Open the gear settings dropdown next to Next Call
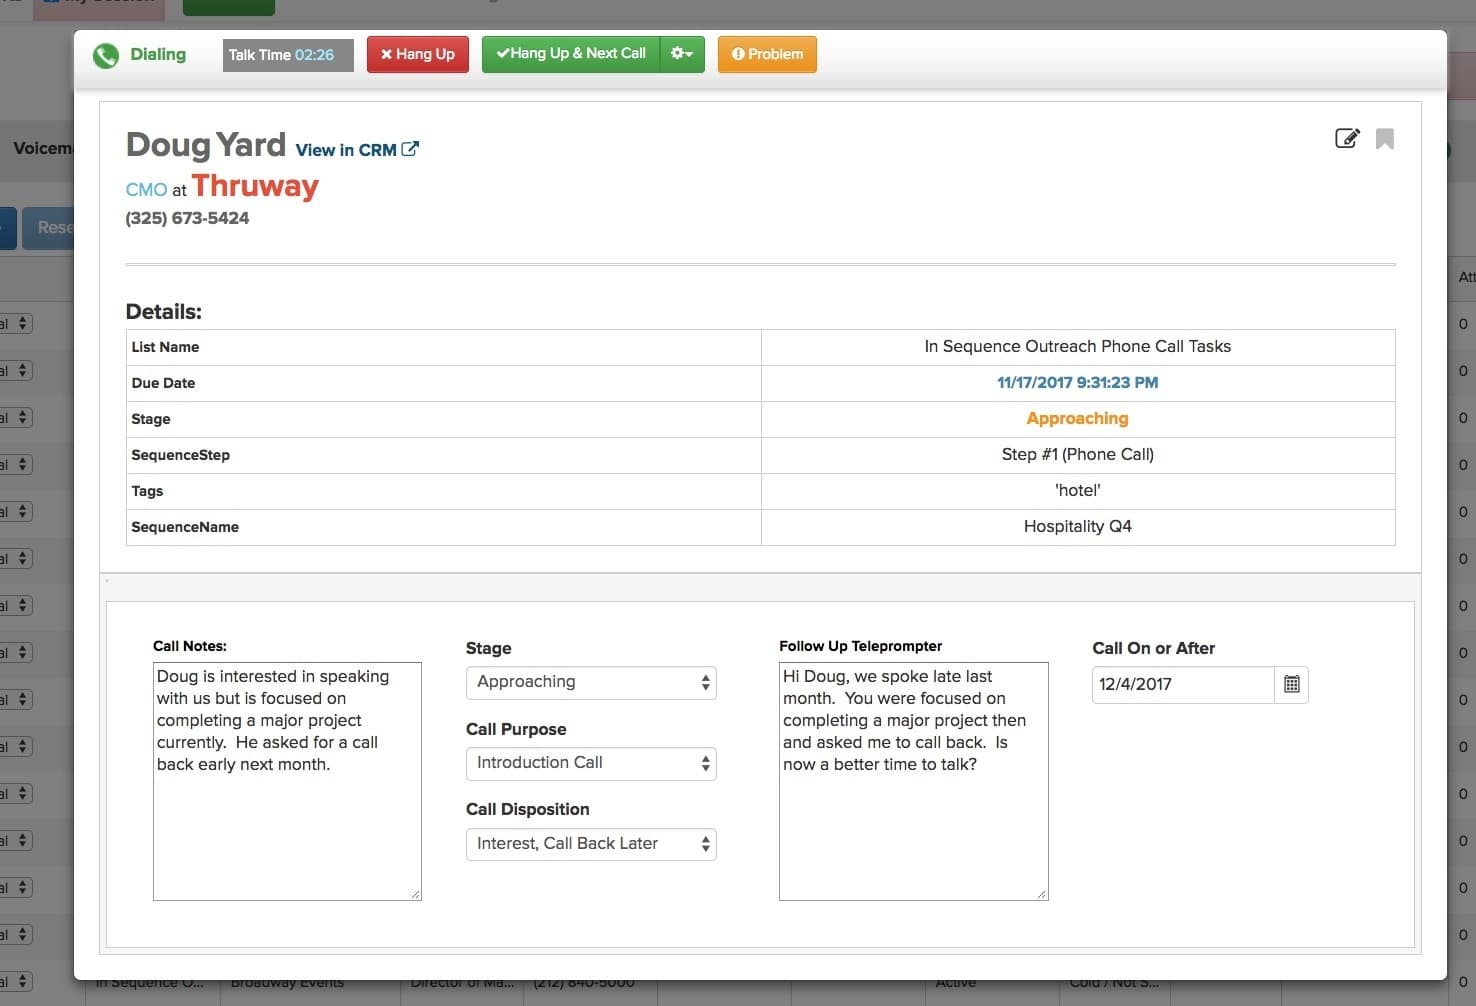Screen dimensions: 1476x1006 682,54
